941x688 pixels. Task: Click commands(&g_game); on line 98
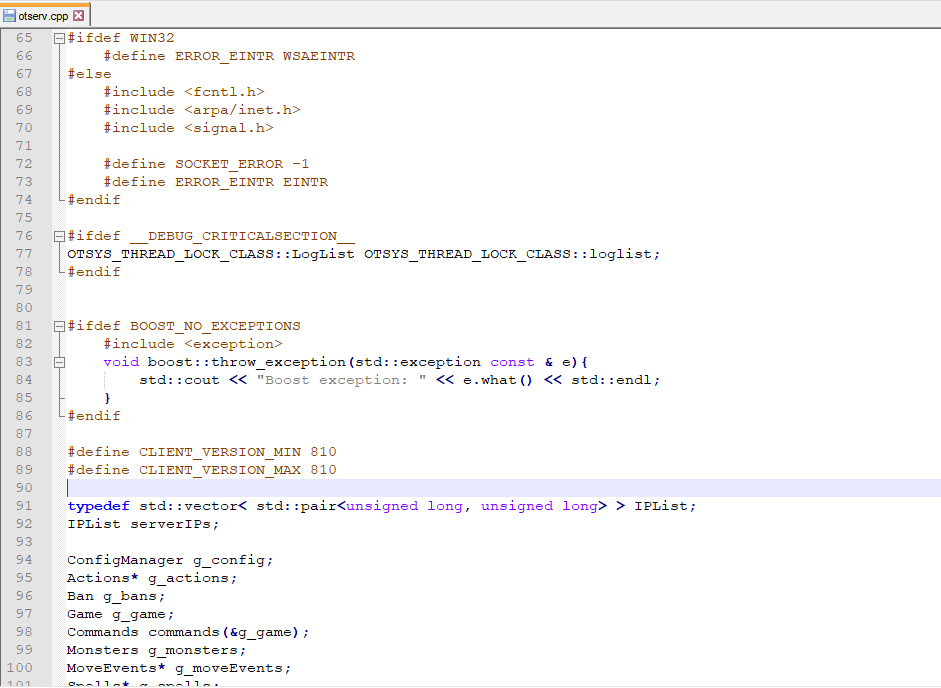tap(229, 632)
